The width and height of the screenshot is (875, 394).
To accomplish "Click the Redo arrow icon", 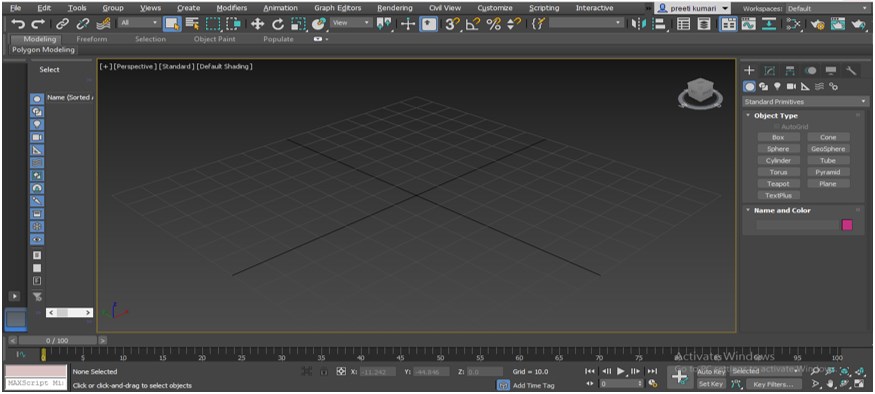I will 38,23.
